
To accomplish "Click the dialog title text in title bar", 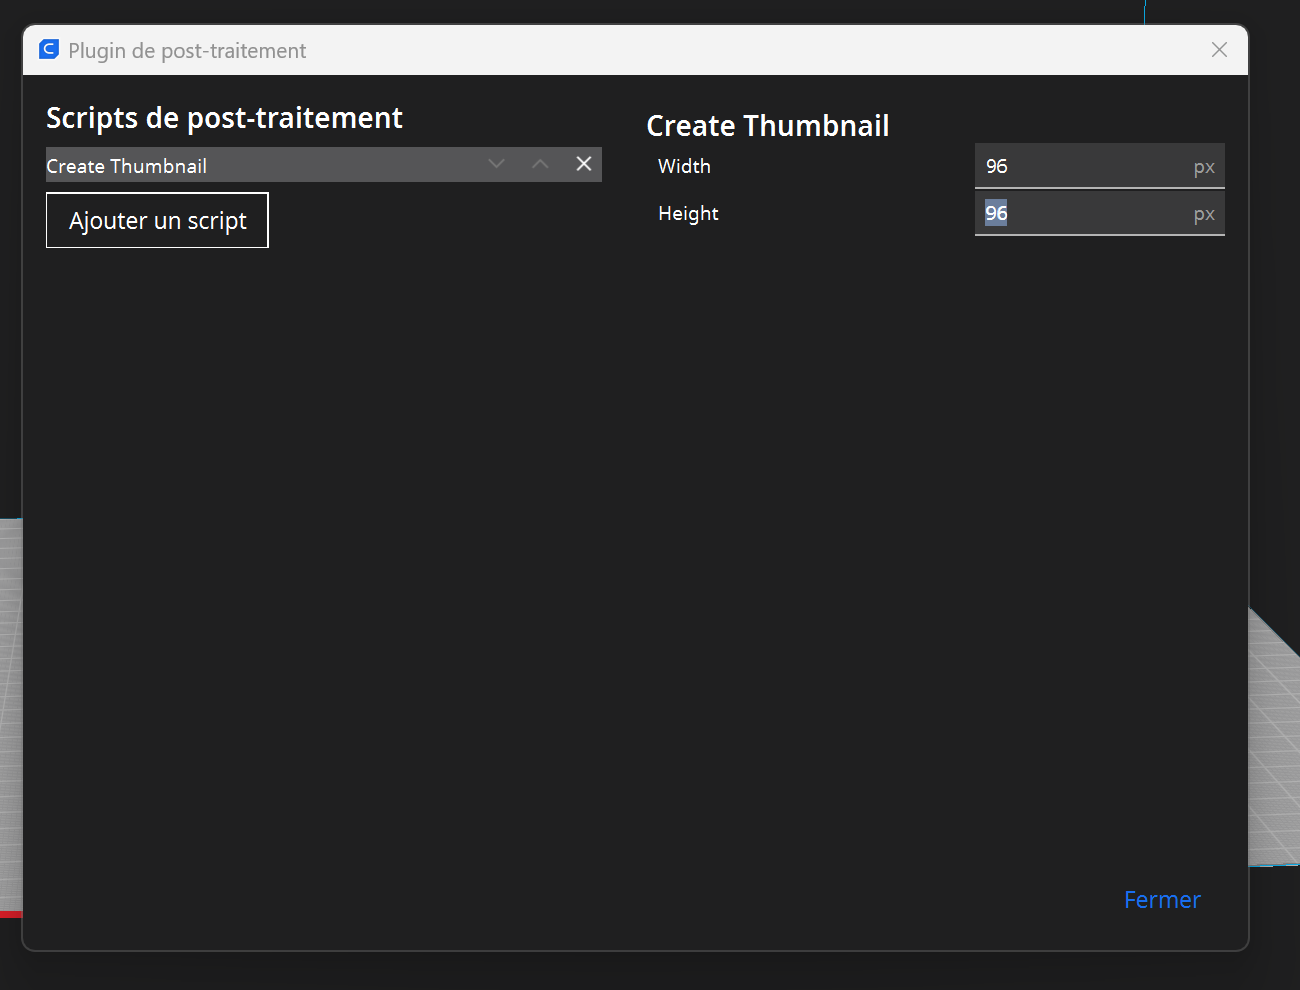I will click(187, 51).
